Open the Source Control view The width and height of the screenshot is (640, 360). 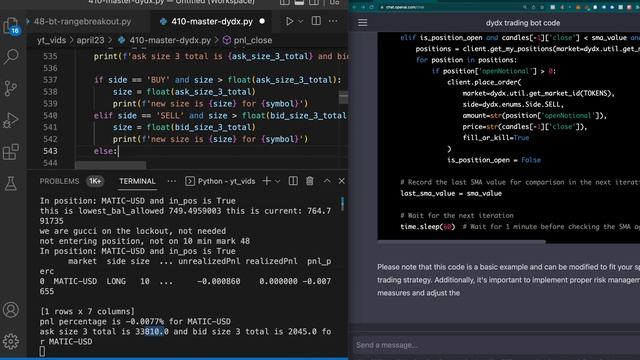(11, 88)
